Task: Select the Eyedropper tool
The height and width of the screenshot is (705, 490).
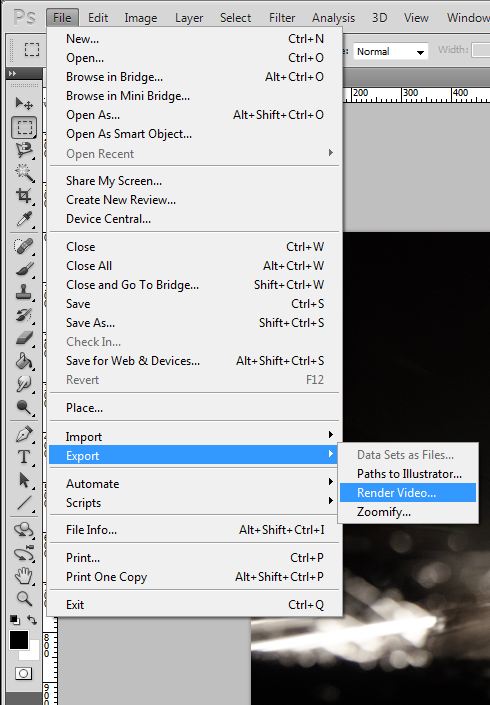Action: [x=24, y=219]
